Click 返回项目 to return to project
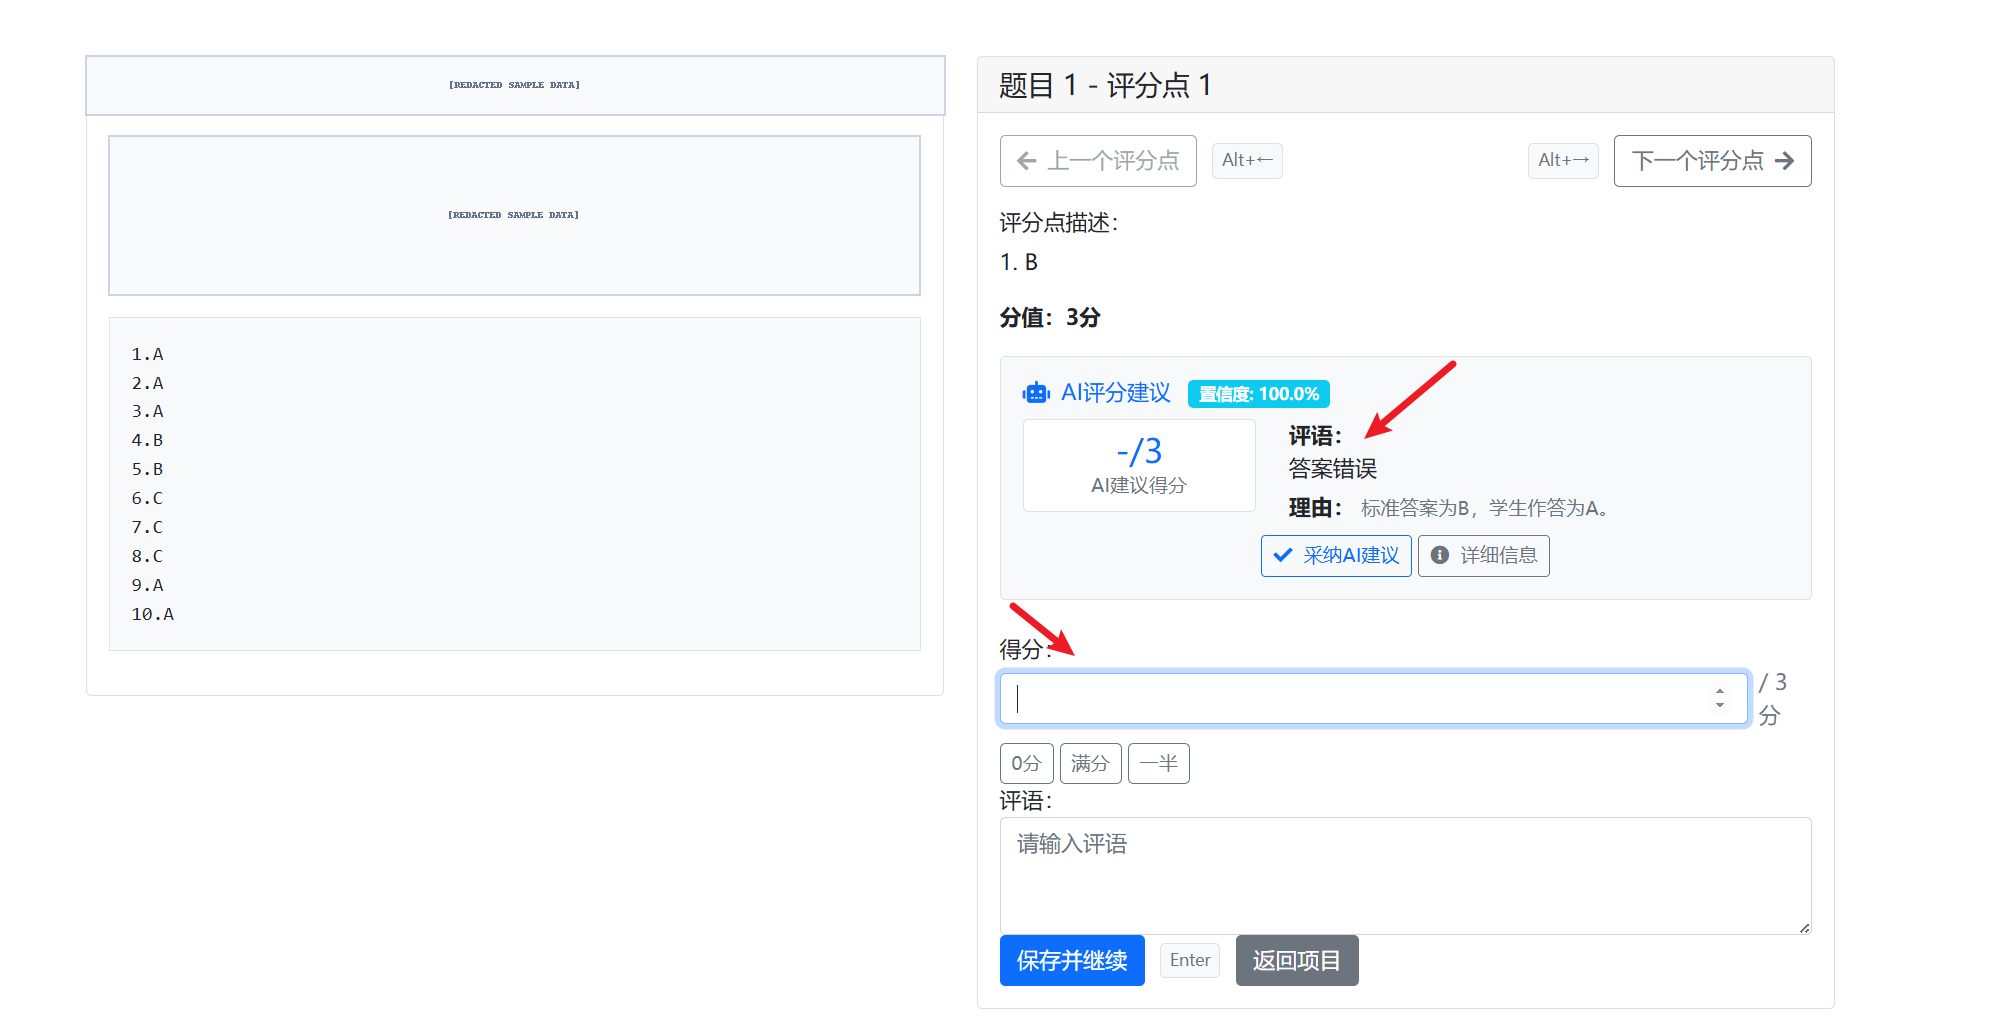This screenshot has height=1023, width=2000. click(1297, 961)
